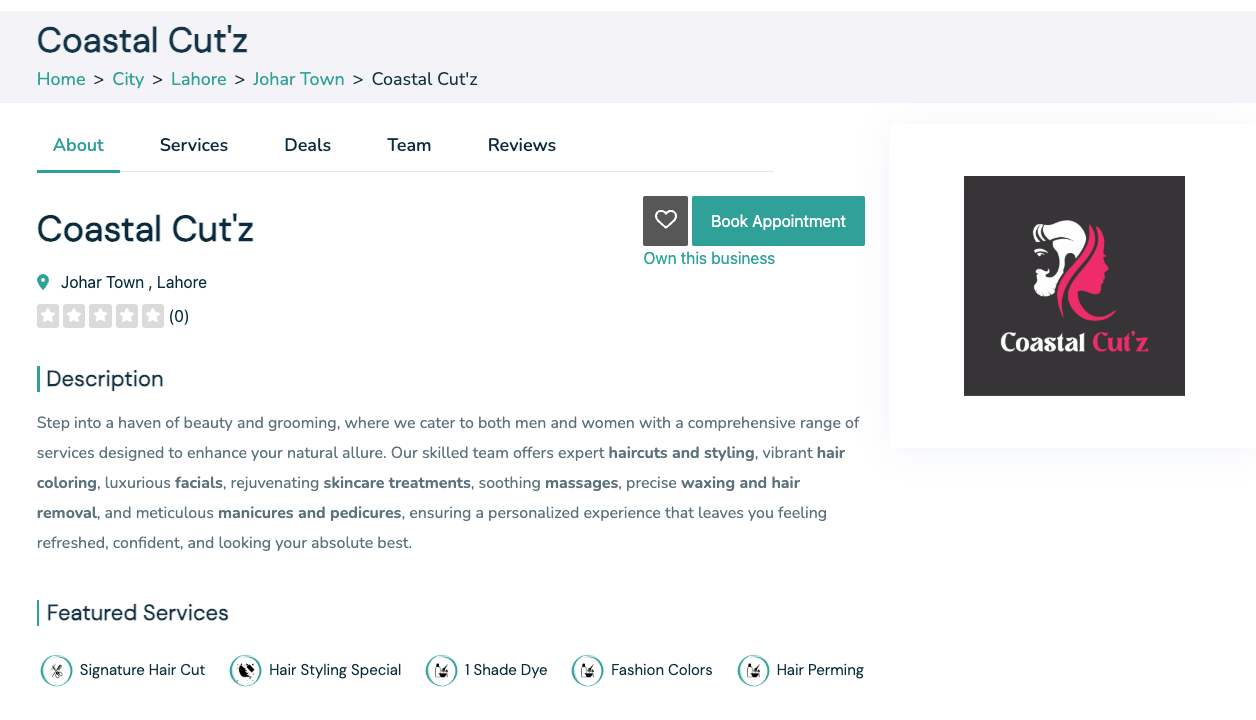This screenshot has height=720, width=1256.
Task: Click the Fashion Colors service icon
Action: [x=587, y=670]
